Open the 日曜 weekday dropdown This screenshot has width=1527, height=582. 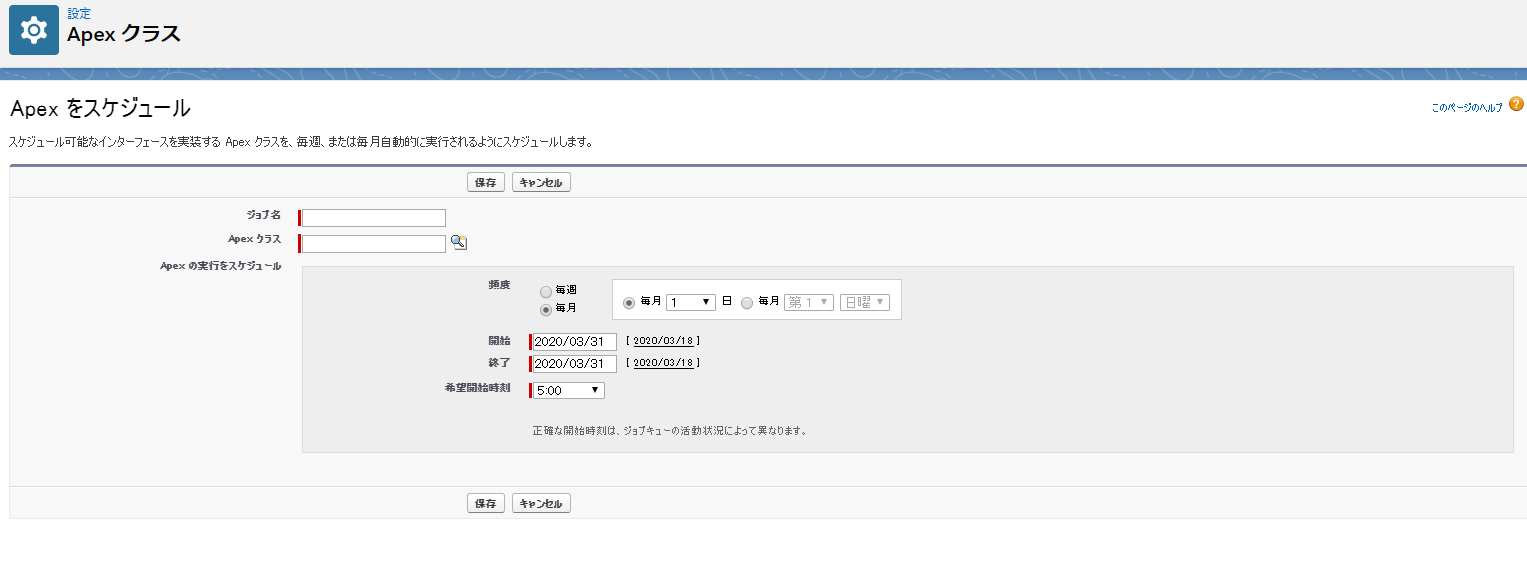point(865,302)
